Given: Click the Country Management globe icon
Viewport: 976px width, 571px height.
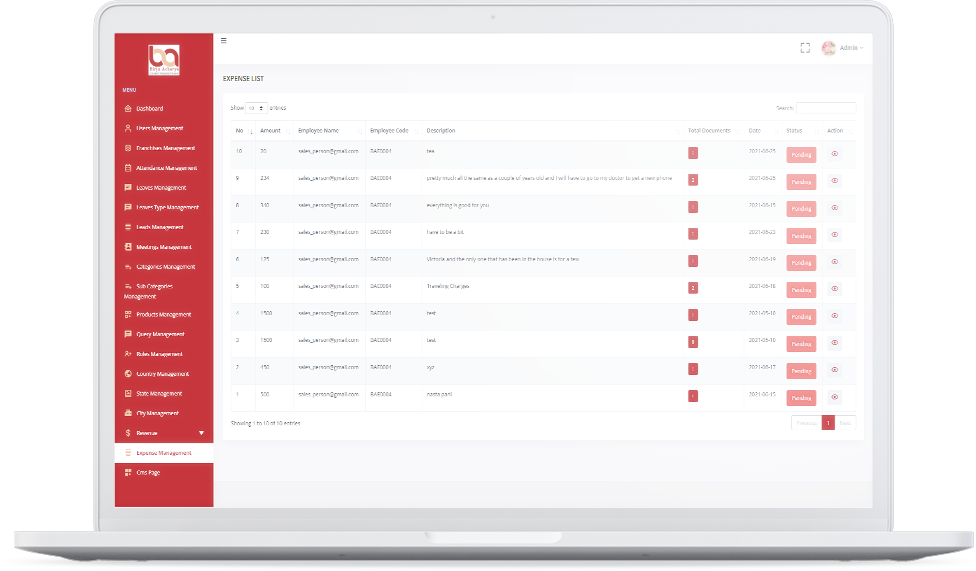Looking at the screenshot, I should coord(128,374).
